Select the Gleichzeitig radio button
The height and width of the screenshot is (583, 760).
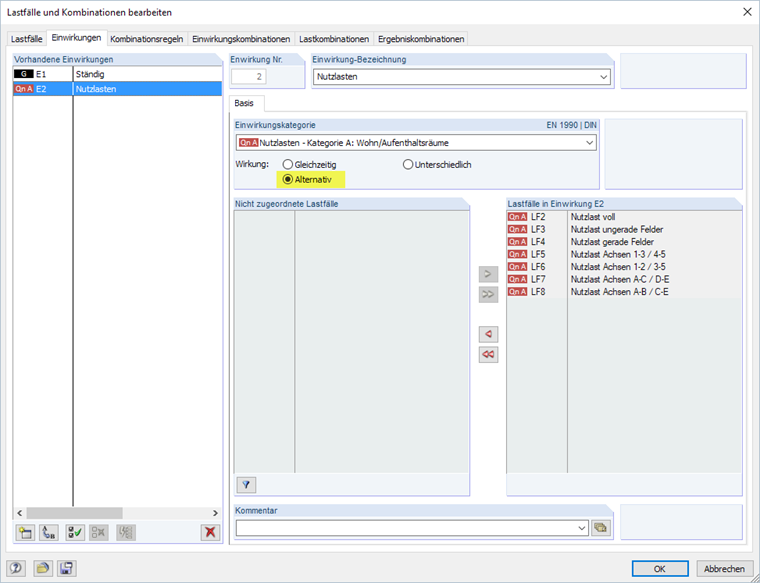288,165
